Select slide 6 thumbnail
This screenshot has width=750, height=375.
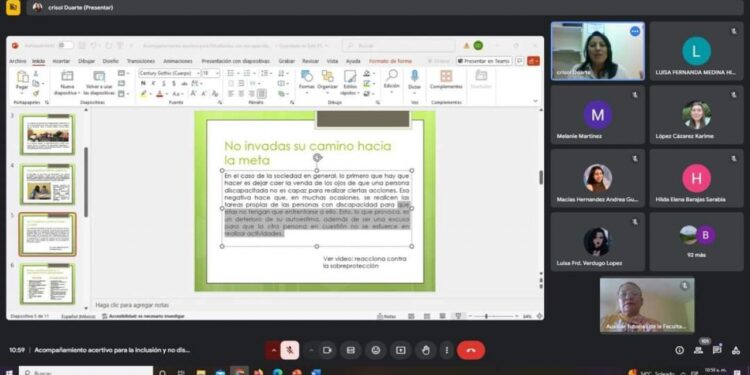pyautogui.click(x=47, y=284)
